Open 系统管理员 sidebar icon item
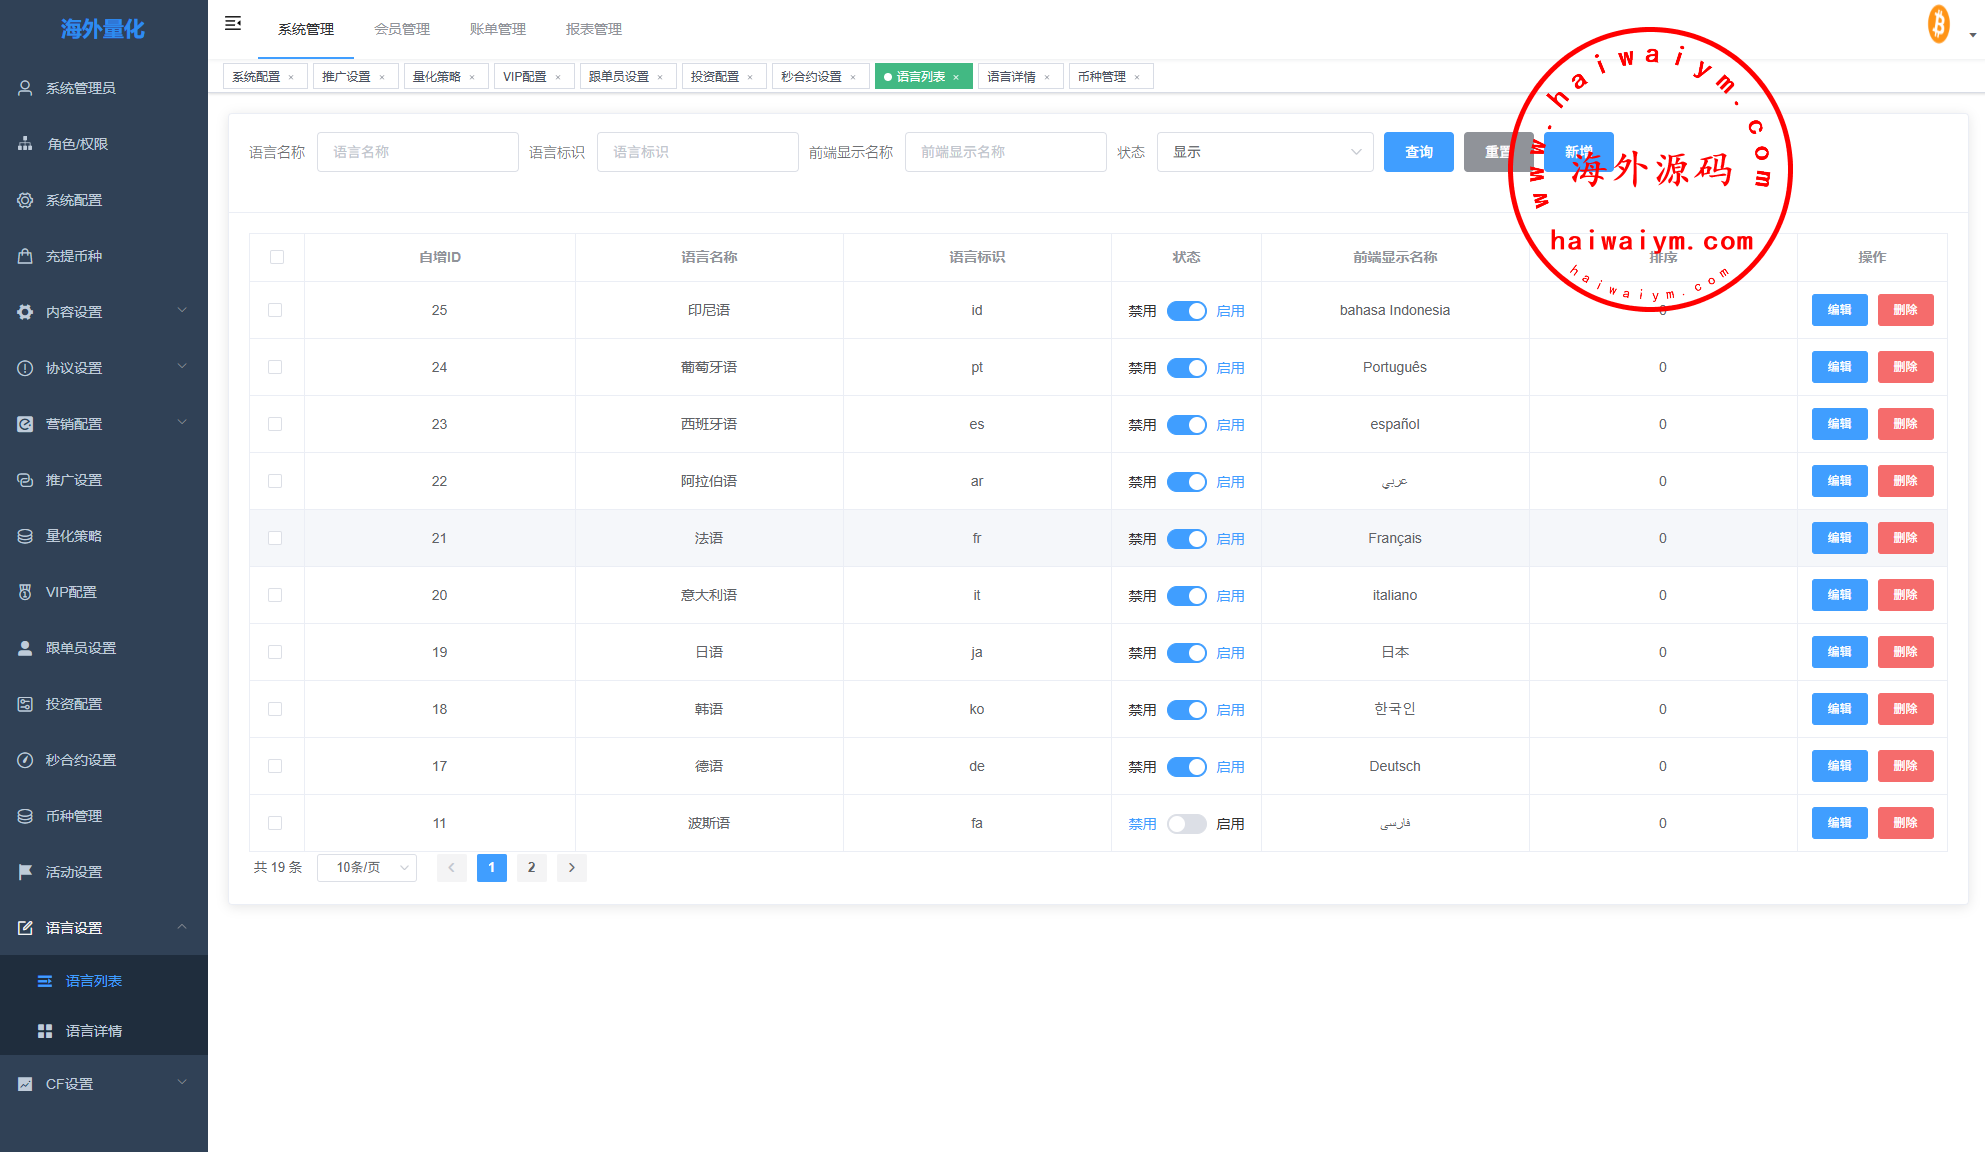Image resolution: width=1985 pixels, height=1152 pixels. click(25, 88)
